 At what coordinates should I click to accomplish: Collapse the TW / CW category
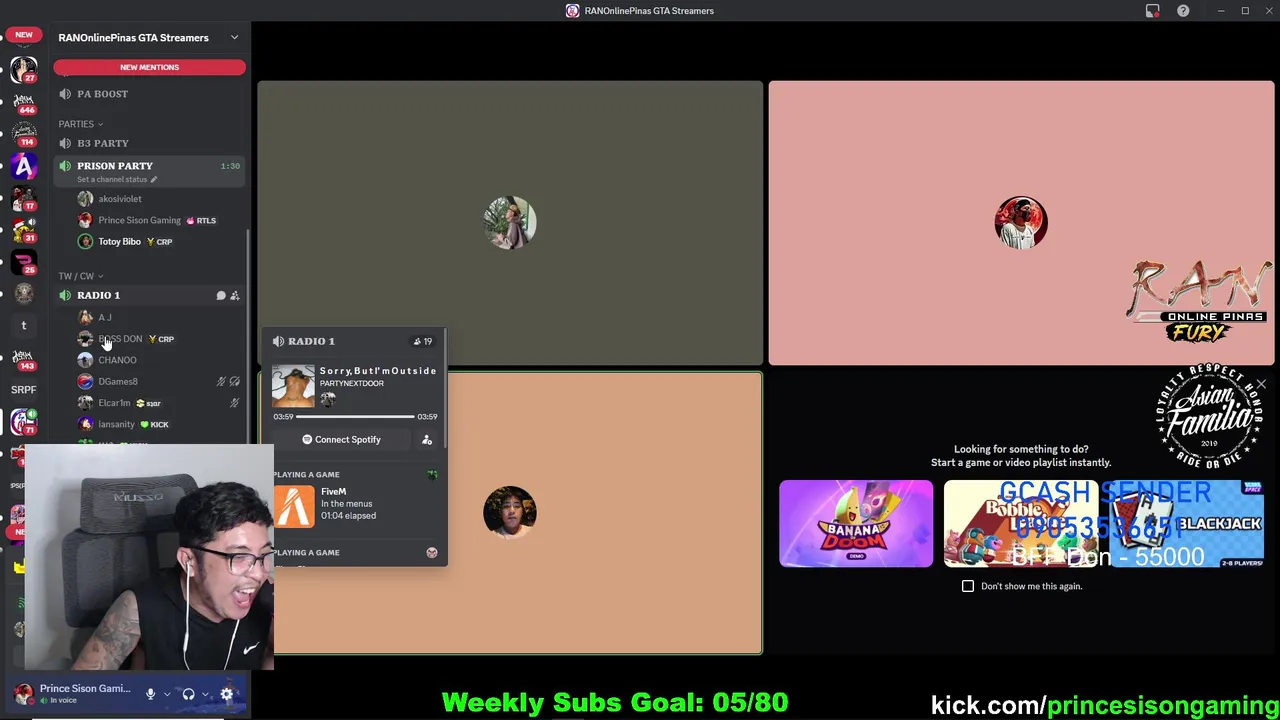[80, 276]
